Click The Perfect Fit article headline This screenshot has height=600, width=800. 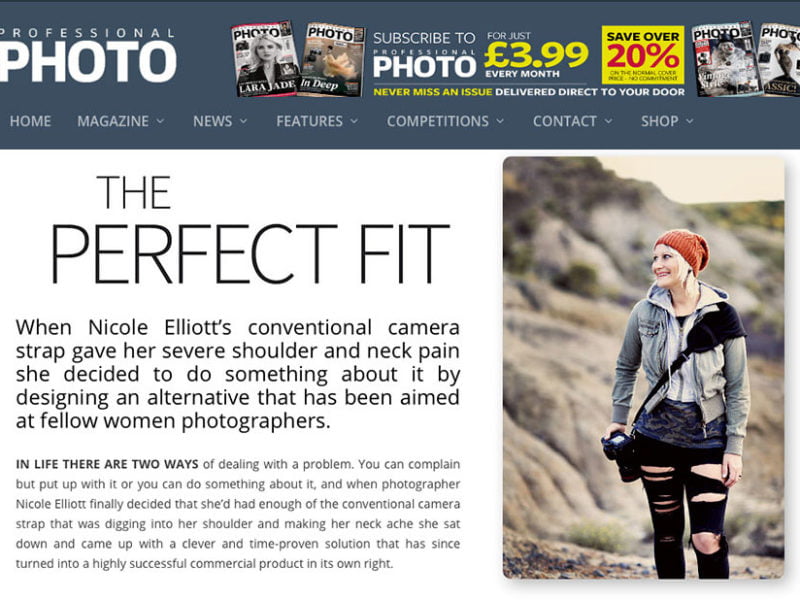tap(250, 230)
